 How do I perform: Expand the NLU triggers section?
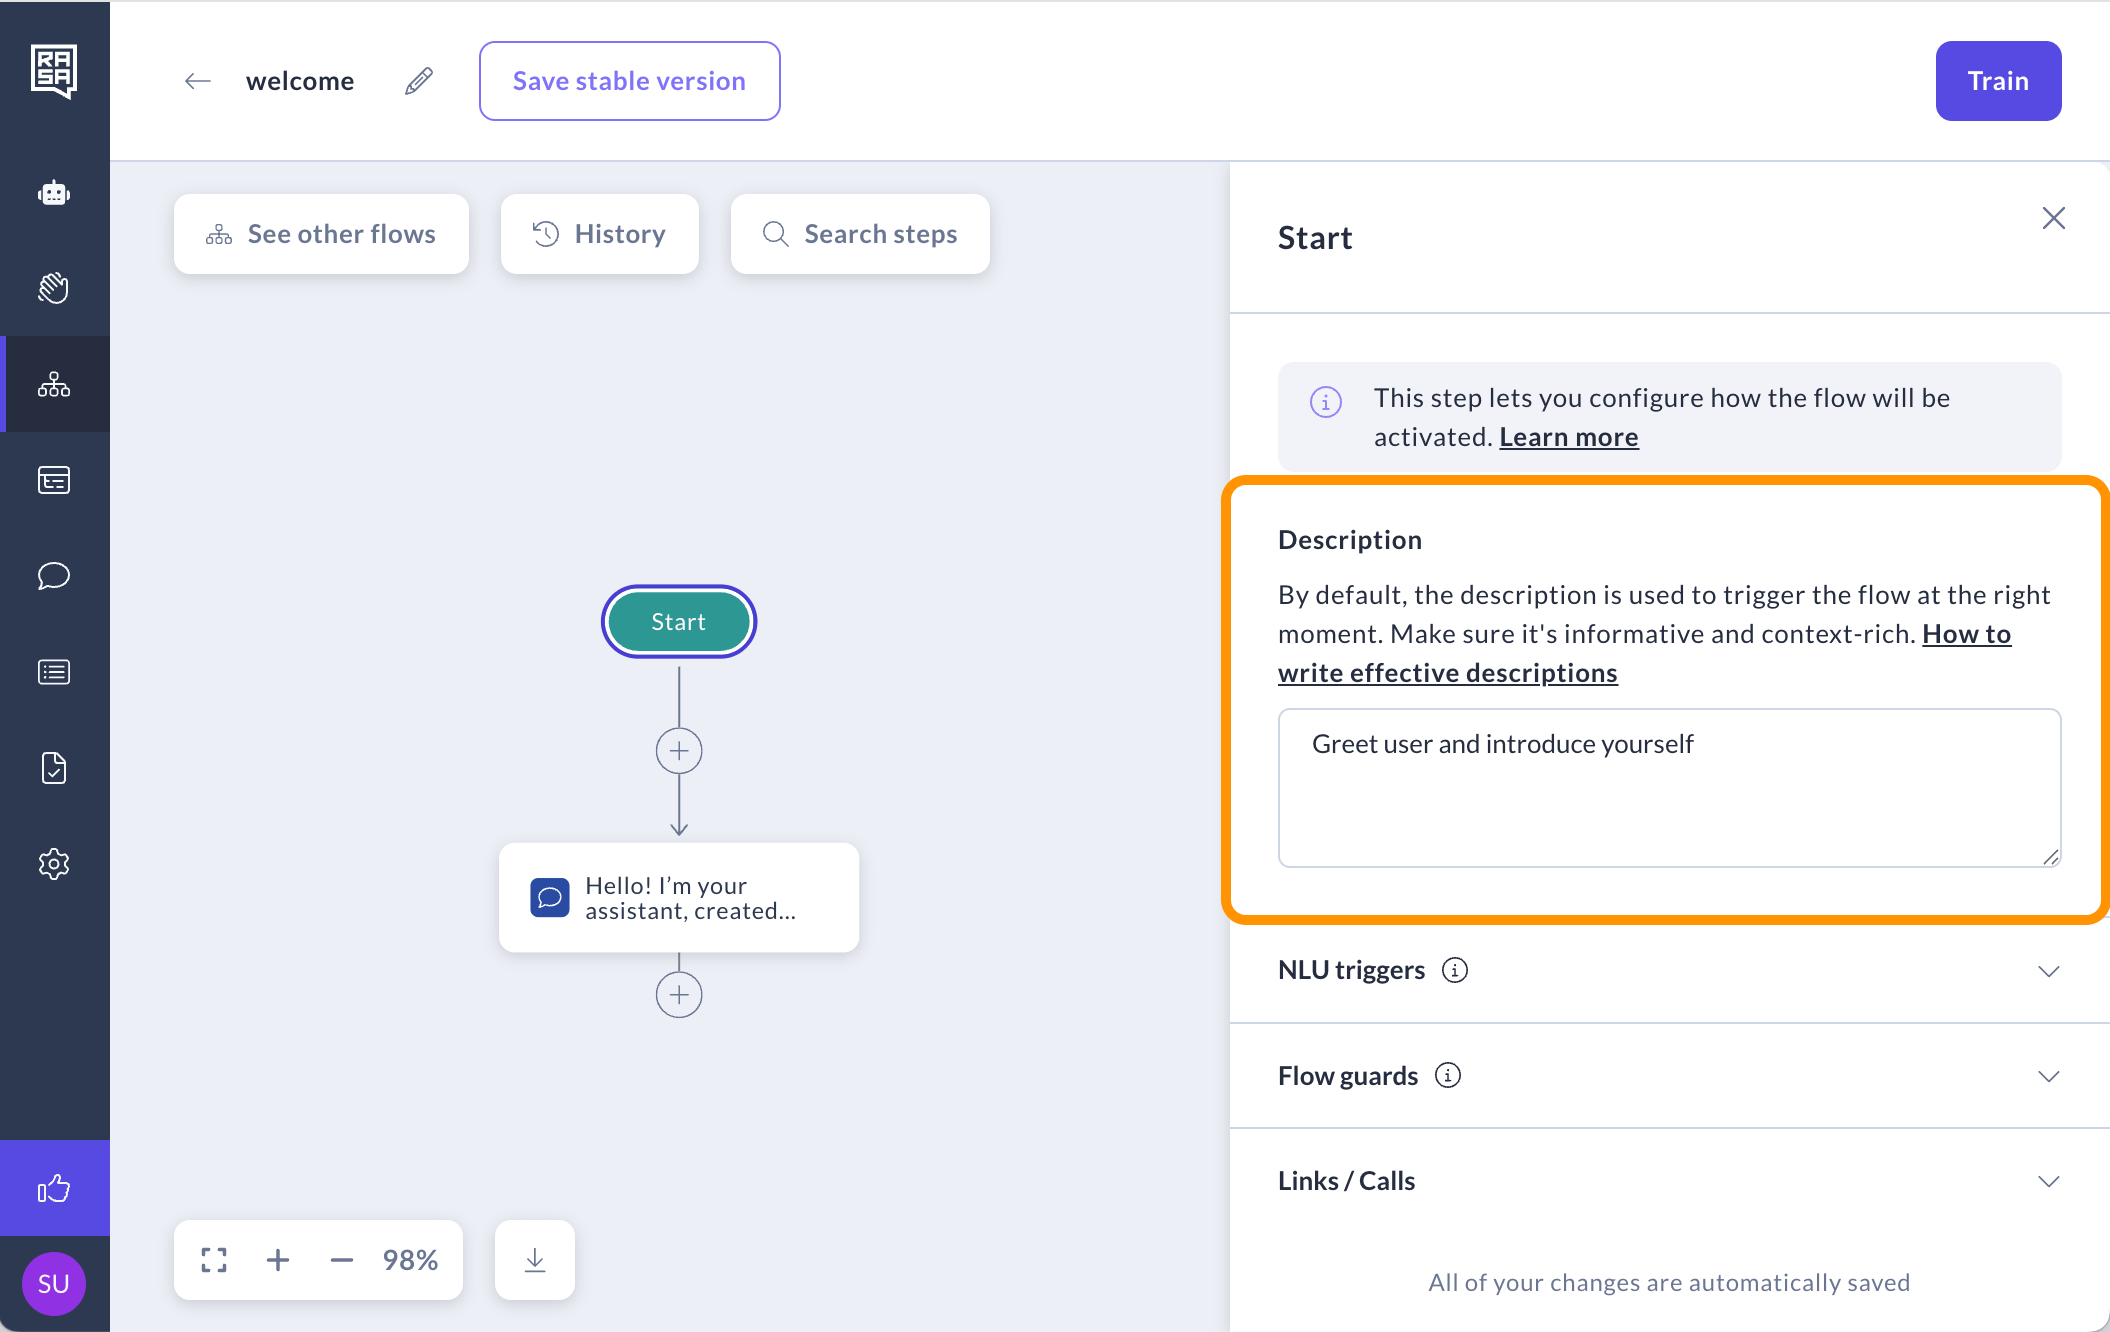coord(2048,971)
